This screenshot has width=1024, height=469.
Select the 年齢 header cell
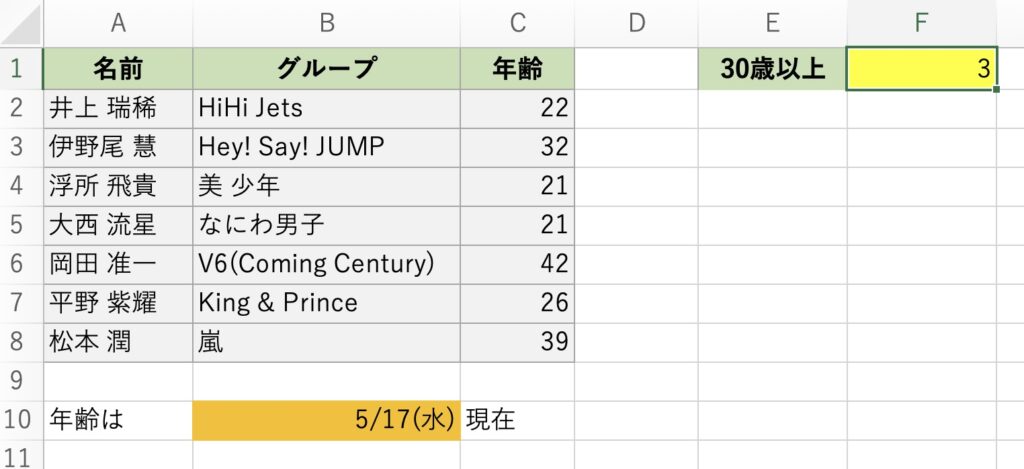tap(517, 69)
